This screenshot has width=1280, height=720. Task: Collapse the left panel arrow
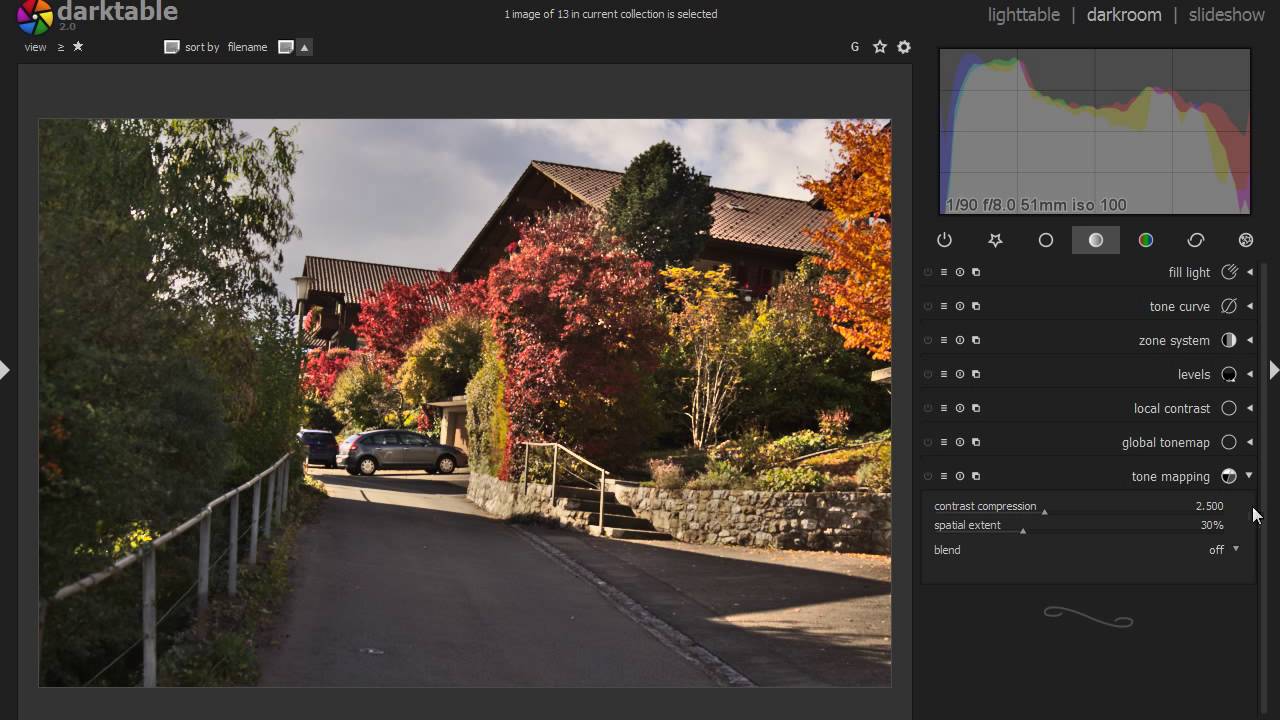[5, 370]
